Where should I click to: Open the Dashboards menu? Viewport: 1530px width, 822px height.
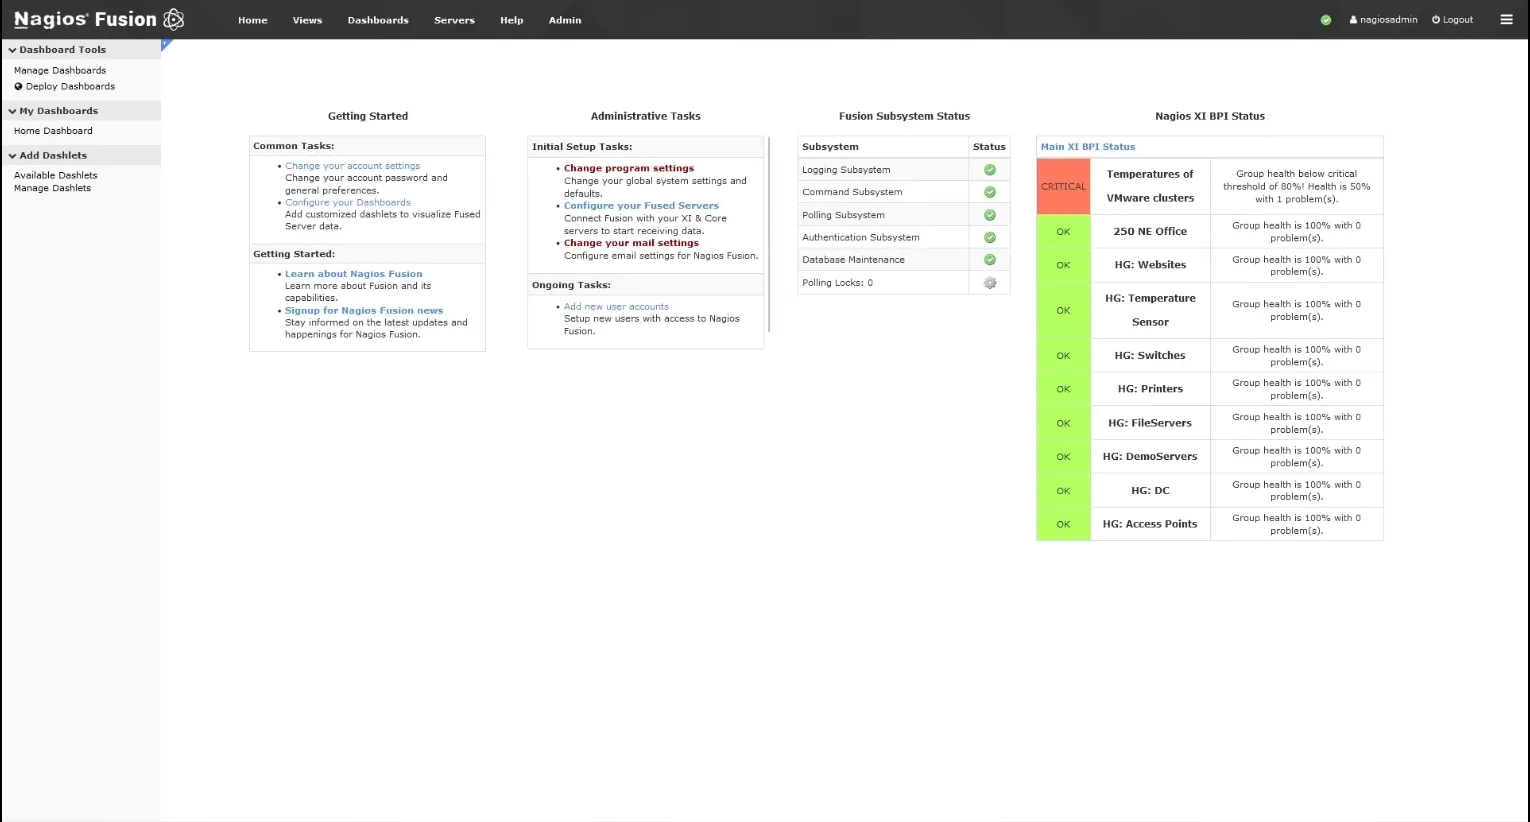point(378,20)
